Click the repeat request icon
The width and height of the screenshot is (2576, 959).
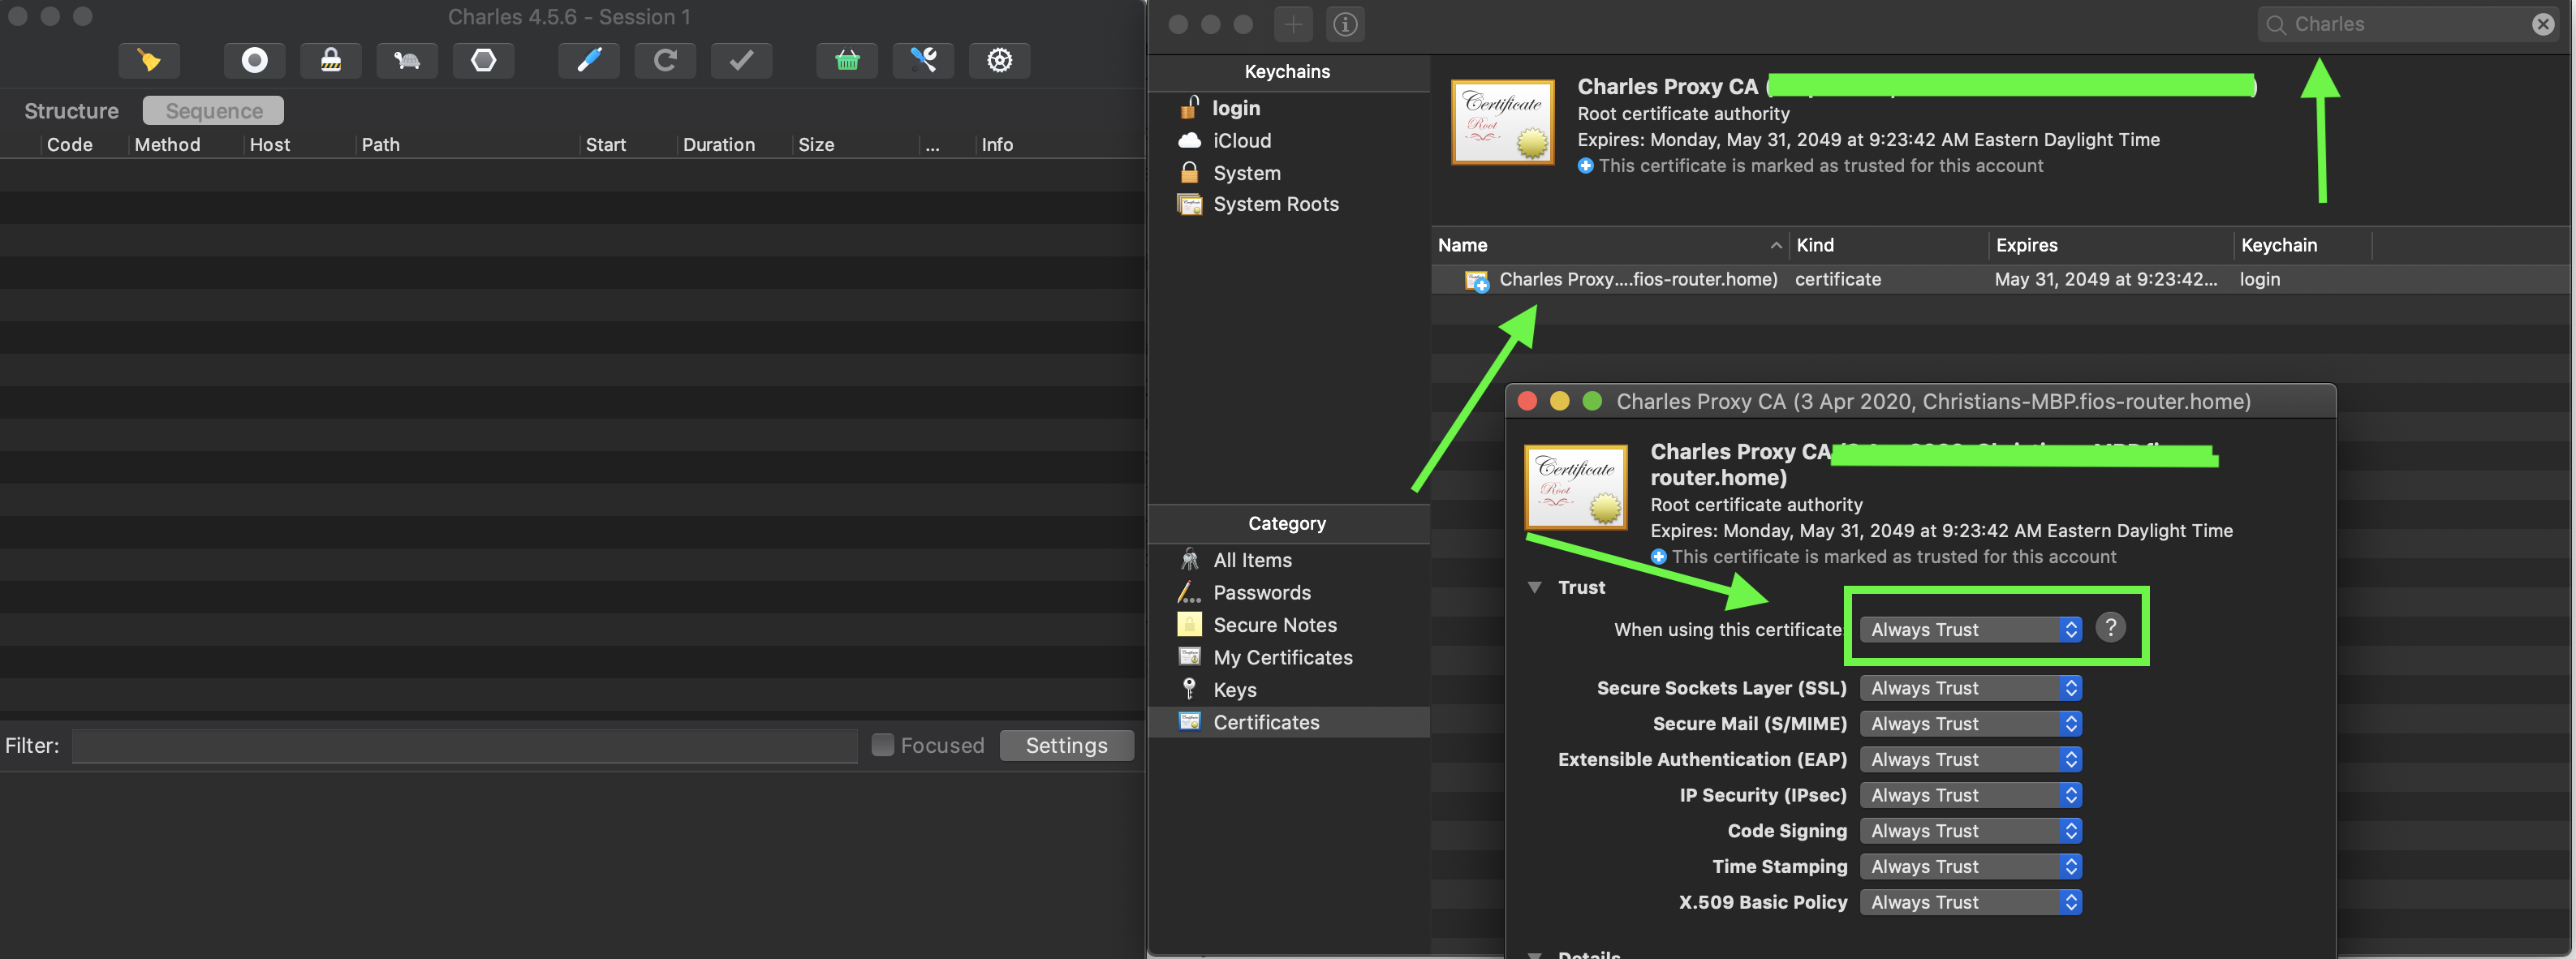point(665,60)
